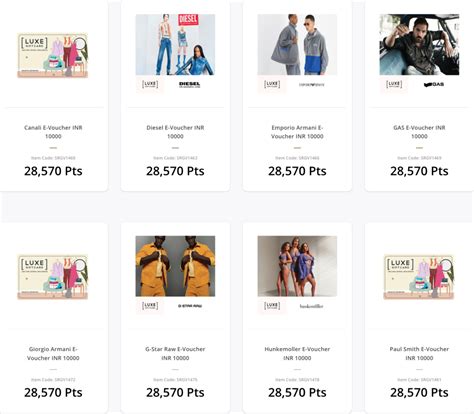The image size is (474, 414).
Task: Open the G-Star Raw yellow outfit photo
Action: pyautogui.click(x=175, y=266)
